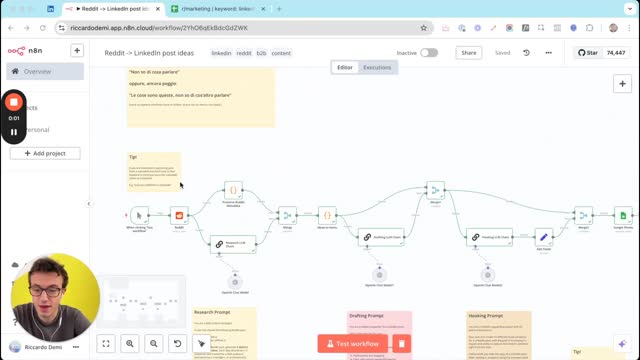The image size is (640, 360).
Task: Open Riccardo Demi user options menu
Action: coord(76,347)
